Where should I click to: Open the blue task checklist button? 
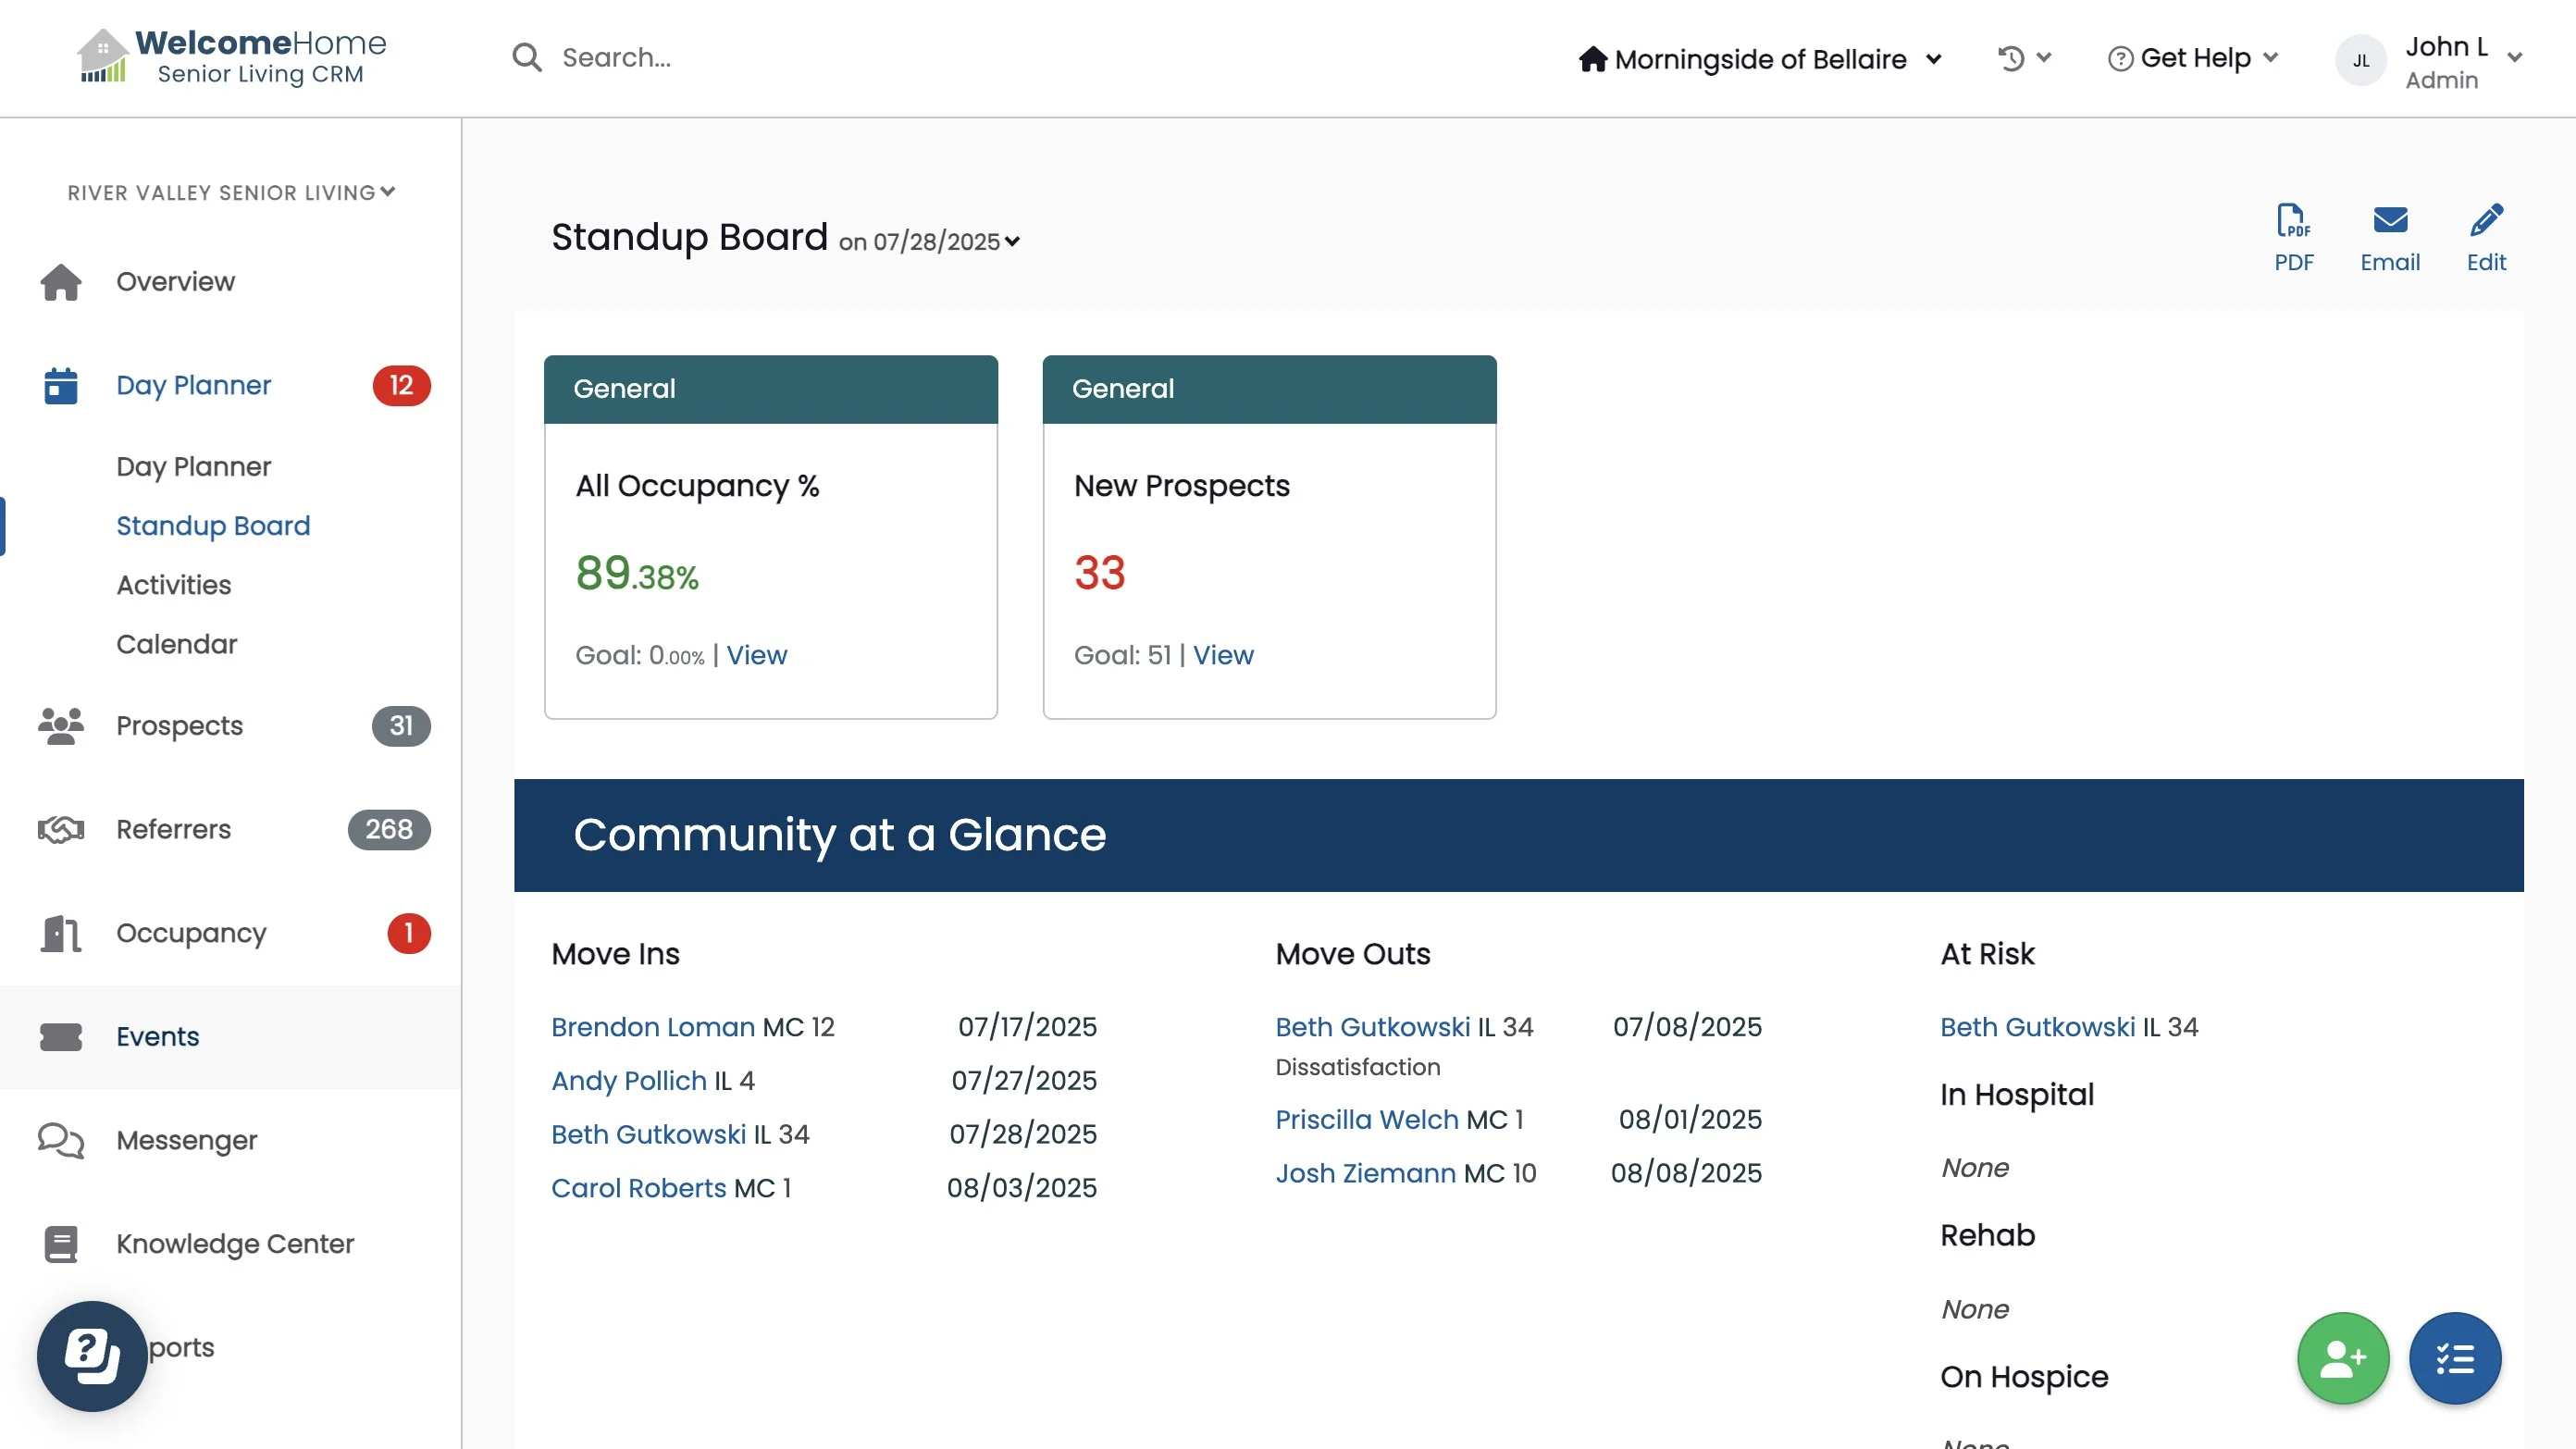tap(2454, 1357)
